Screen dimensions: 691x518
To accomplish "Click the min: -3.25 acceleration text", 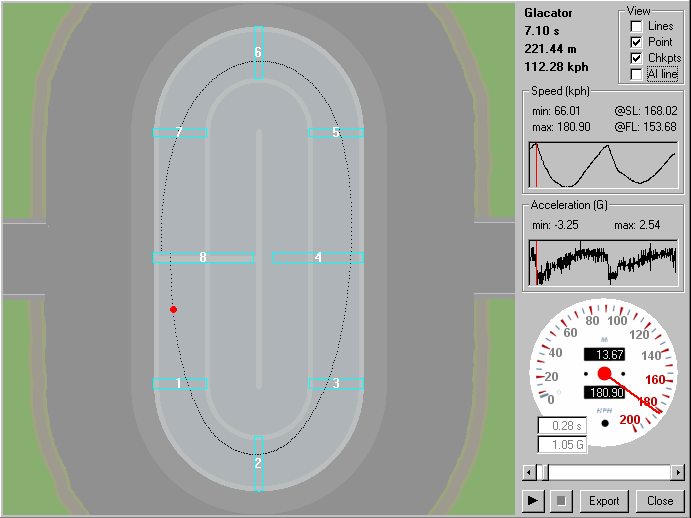I will [x=555, y=225].
